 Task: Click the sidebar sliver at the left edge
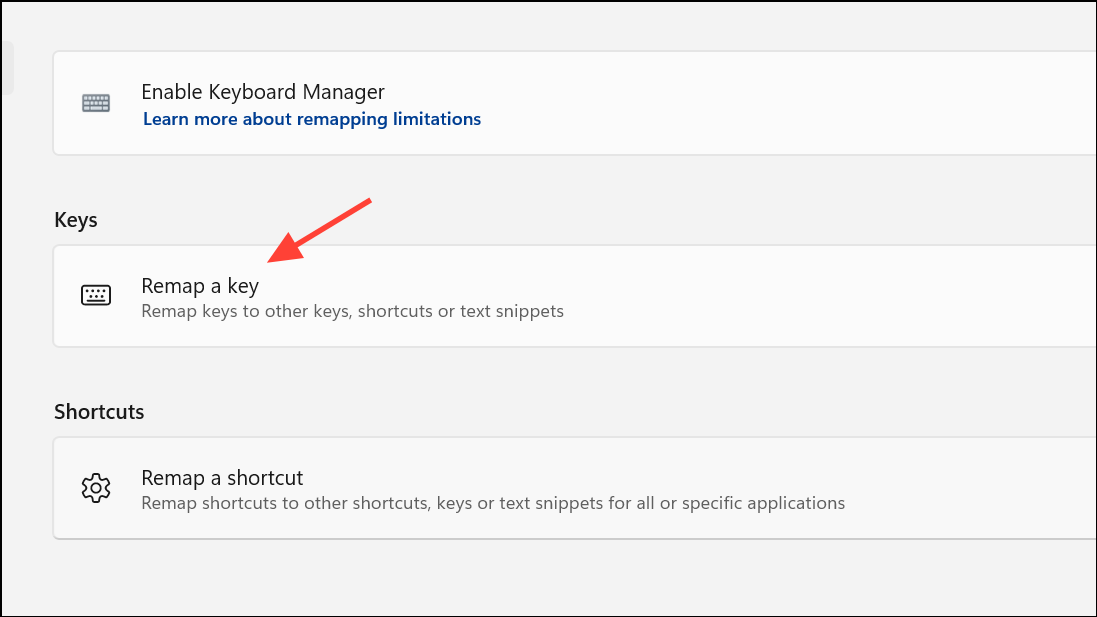click(x=6, y=68)
